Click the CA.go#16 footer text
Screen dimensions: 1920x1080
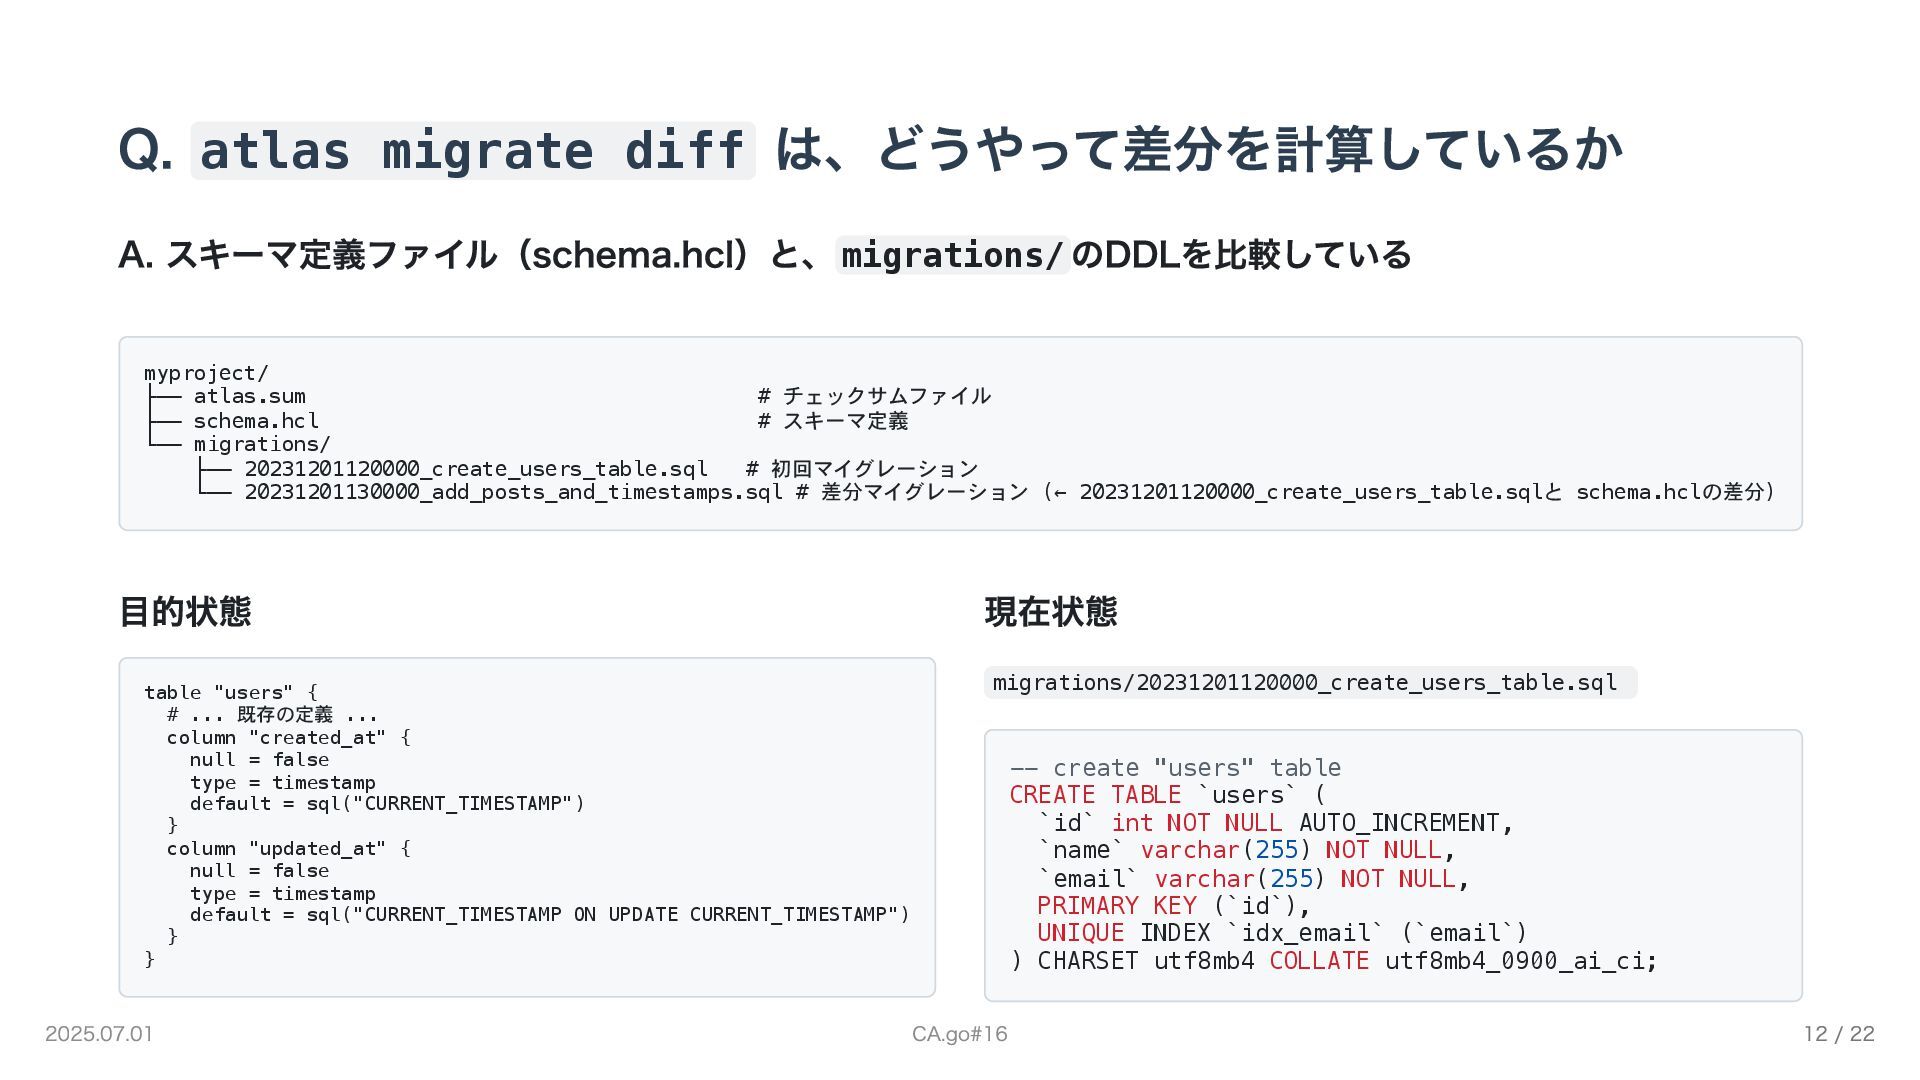959,1034
